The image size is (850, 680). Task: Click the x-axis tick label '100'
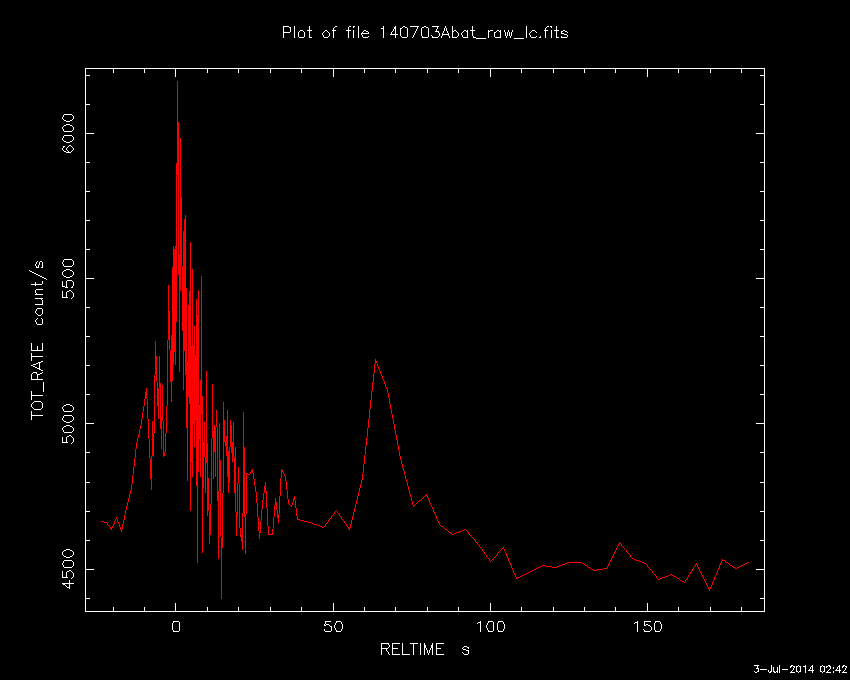491,627
